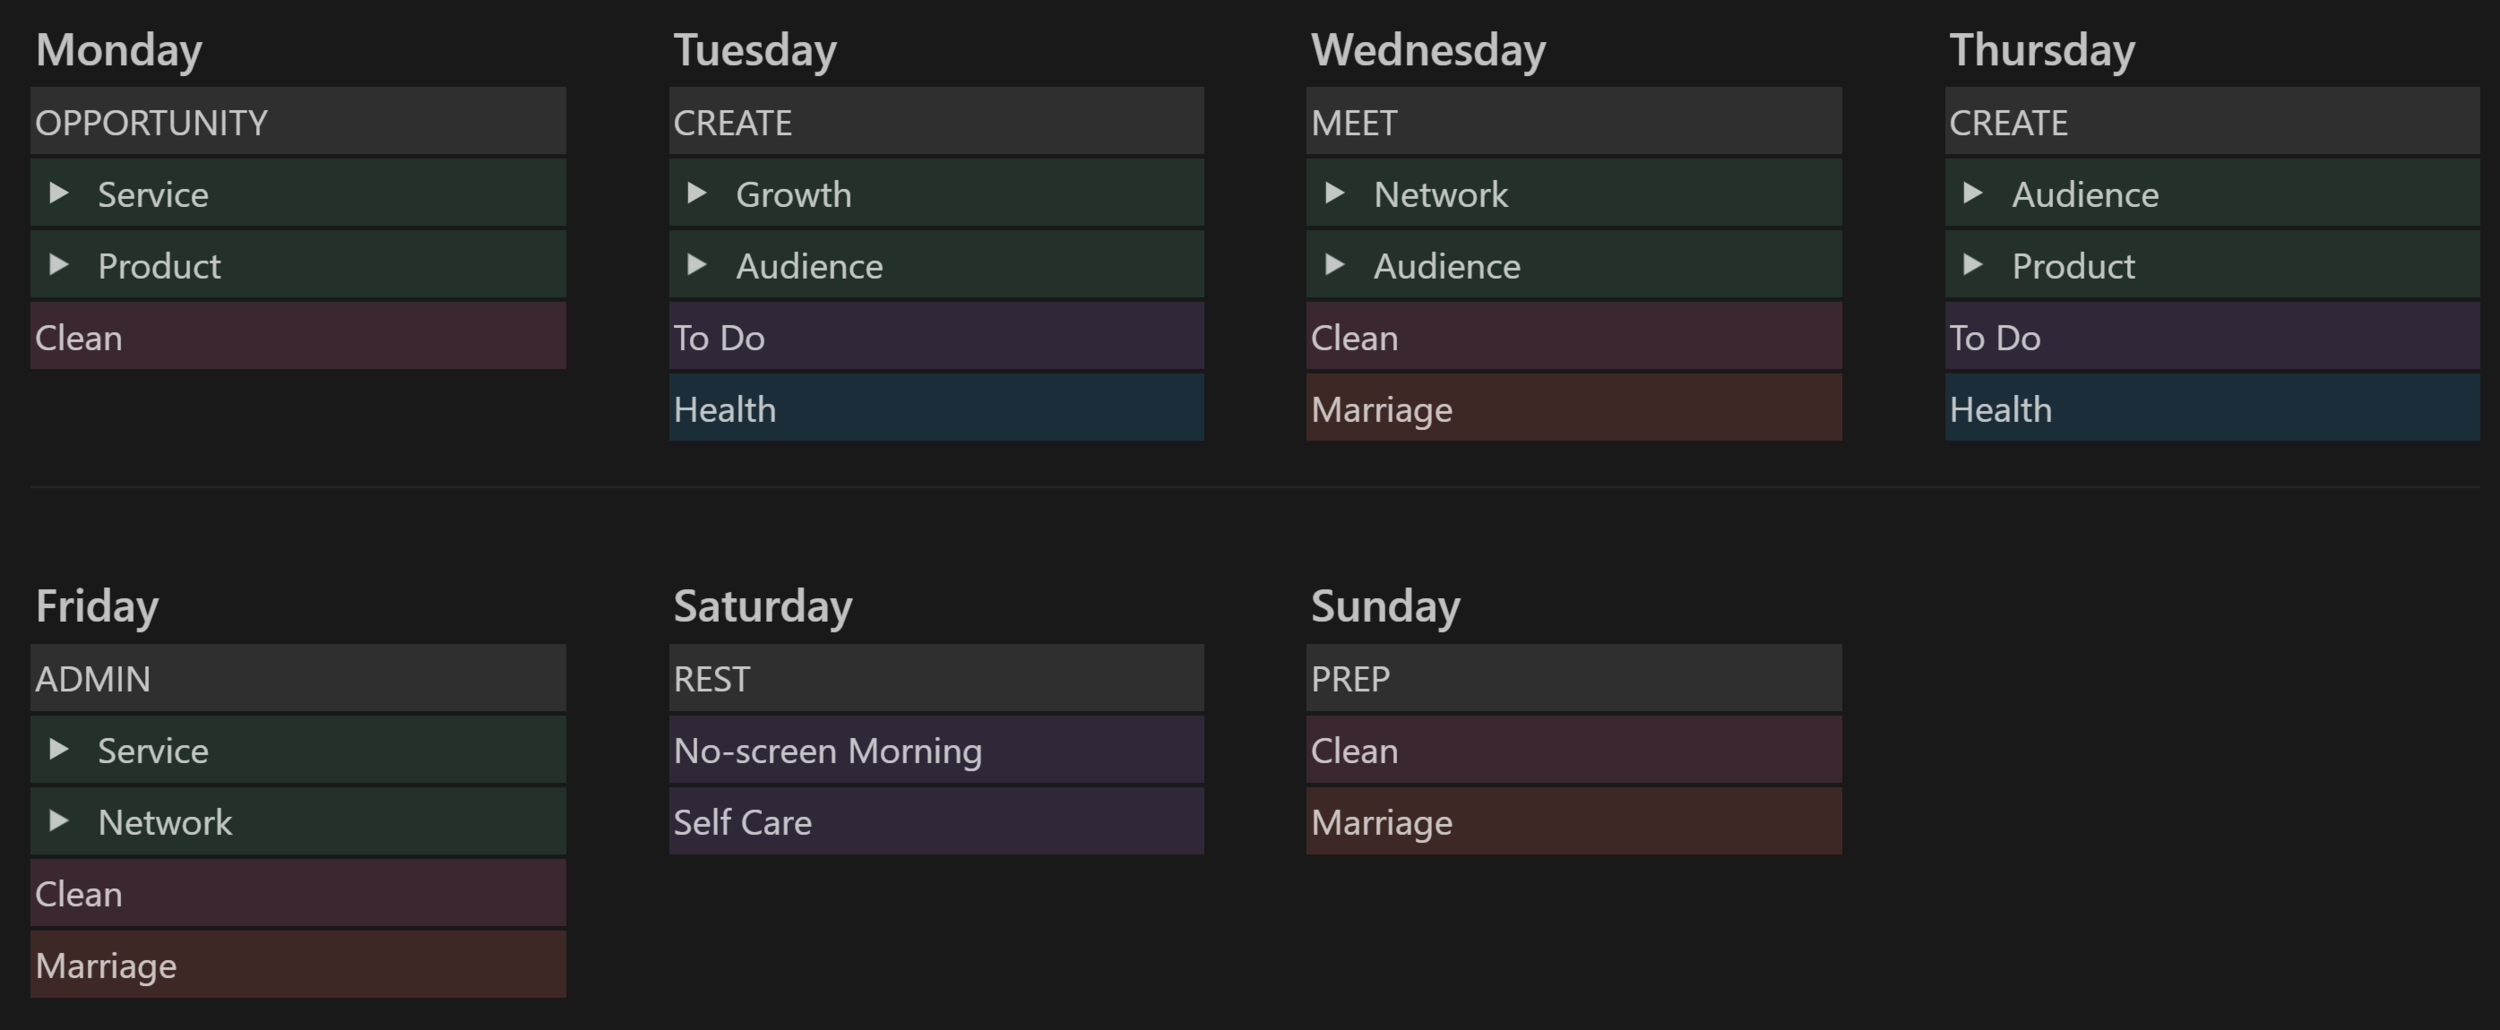Expand the Growth toggle under Tuesday
This screenshot has height=1030, width=2500.
coord(697,193)
